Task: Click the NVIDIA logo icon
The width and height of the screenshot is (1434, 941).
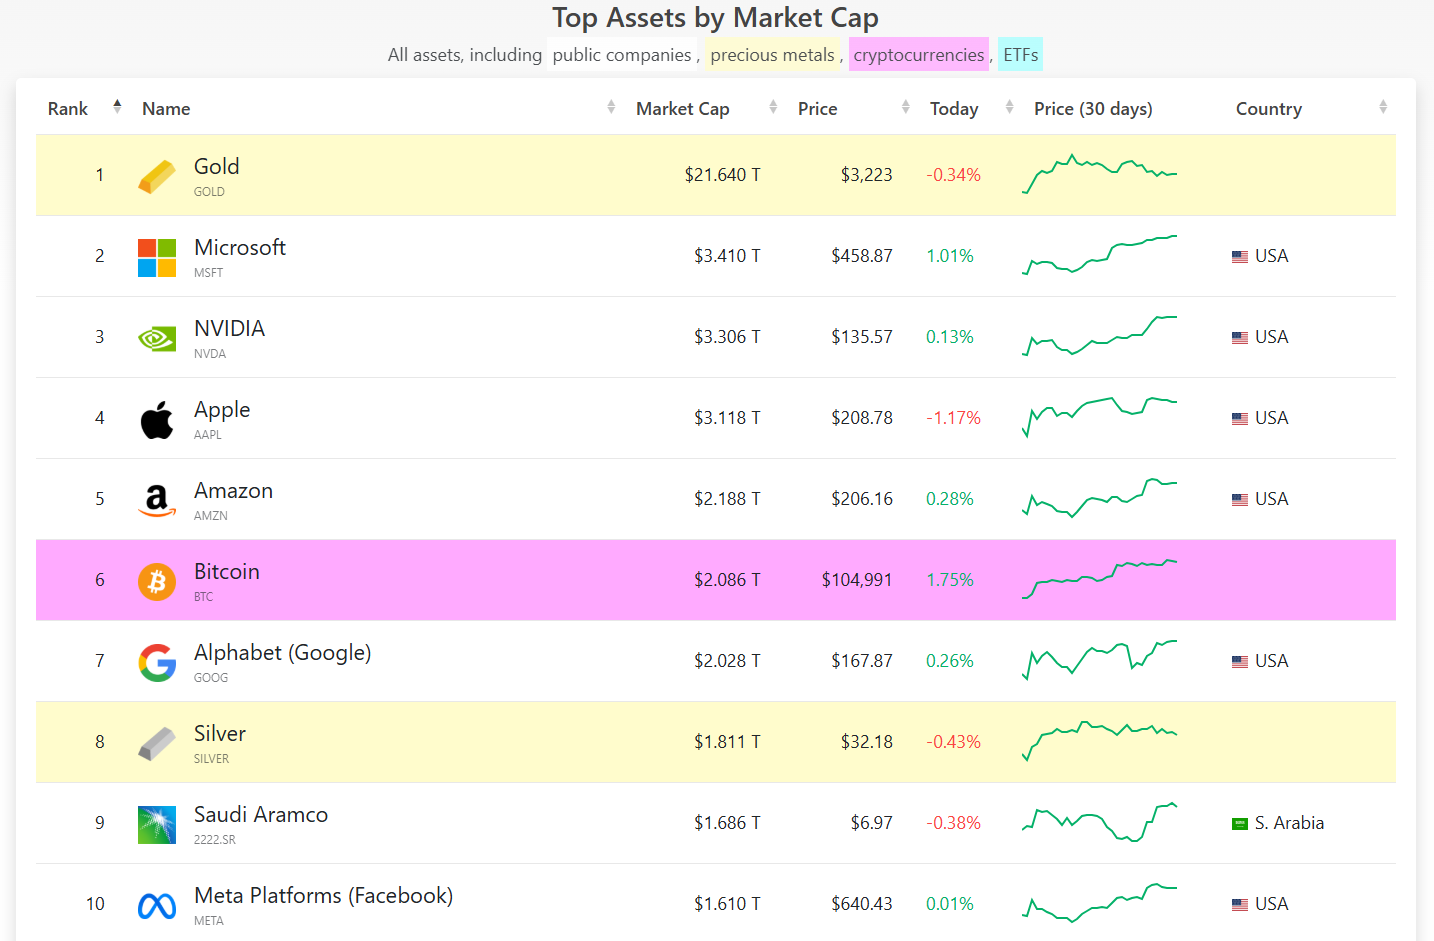Action: point(157,339)
